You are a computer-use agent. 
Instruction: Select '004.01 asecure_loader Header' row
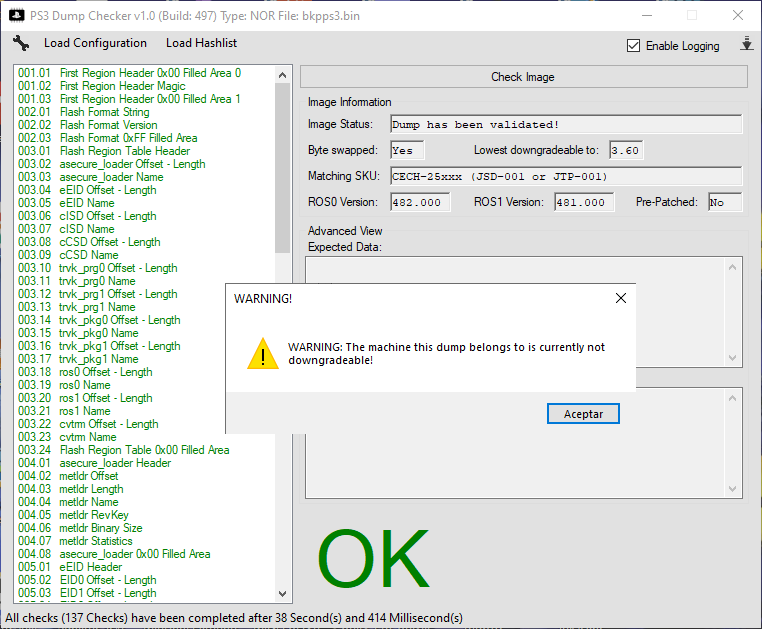(x=94, y=463)
